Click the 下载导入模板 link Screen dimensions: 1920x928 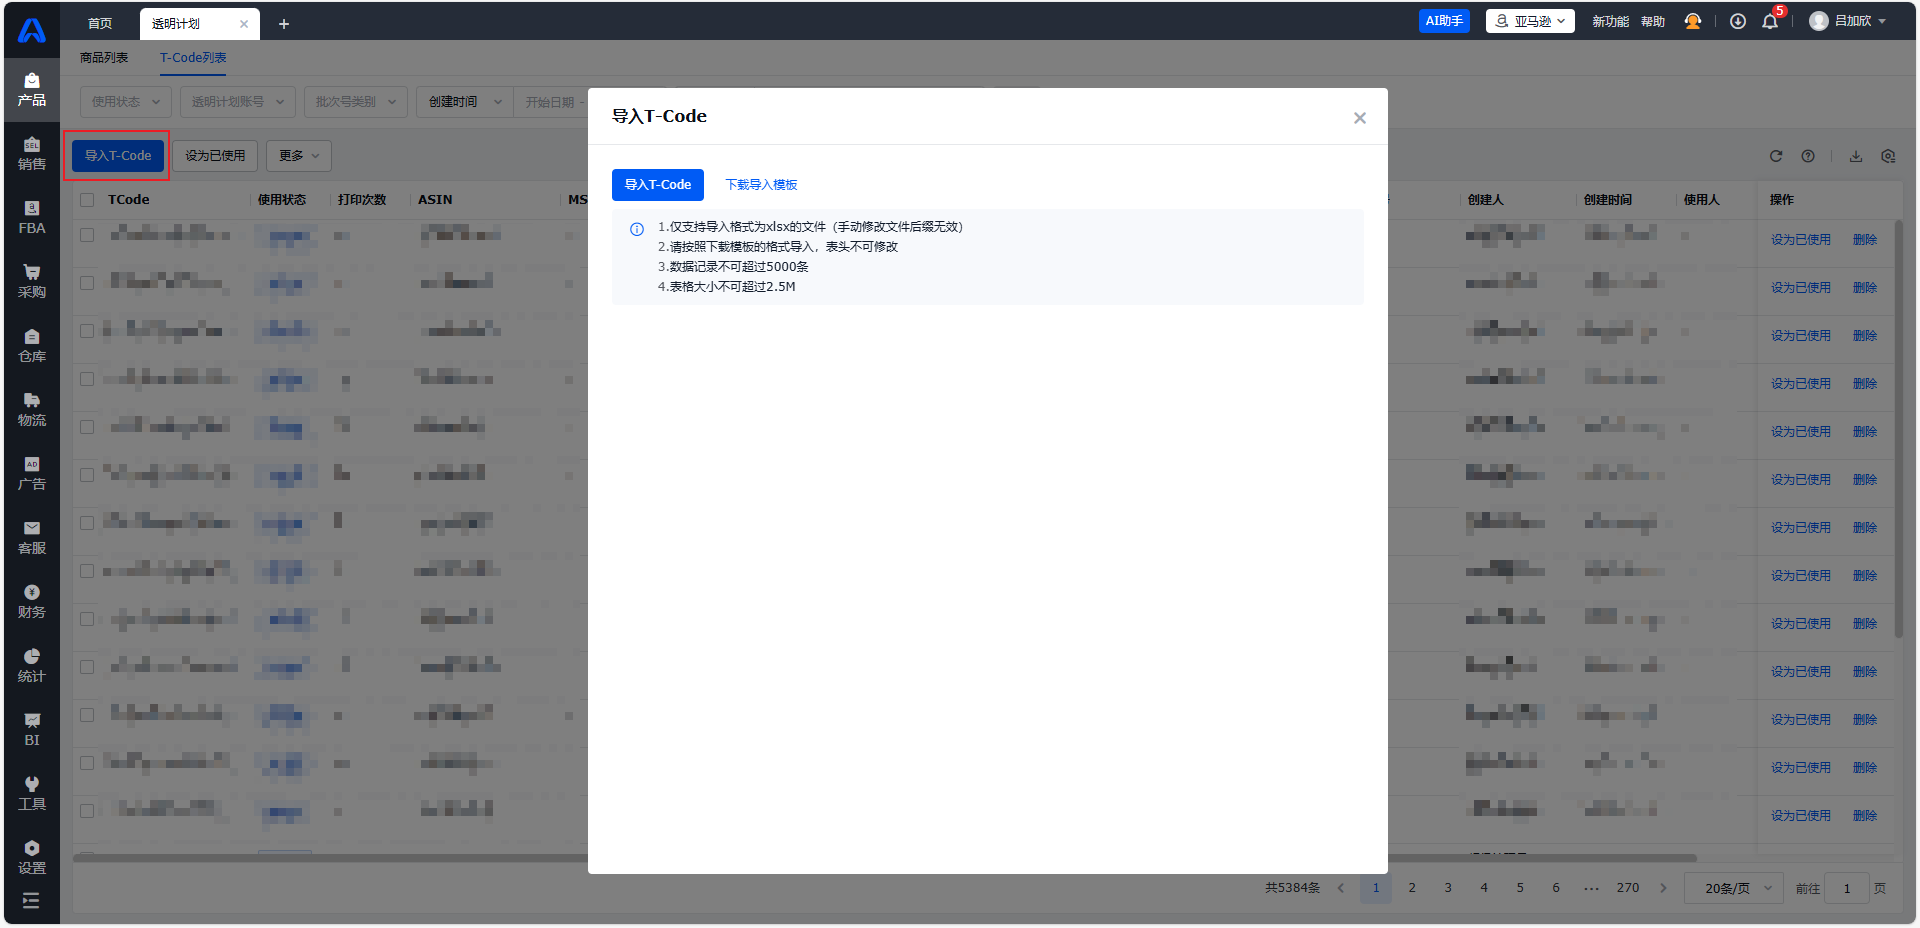tap(761, 185)
